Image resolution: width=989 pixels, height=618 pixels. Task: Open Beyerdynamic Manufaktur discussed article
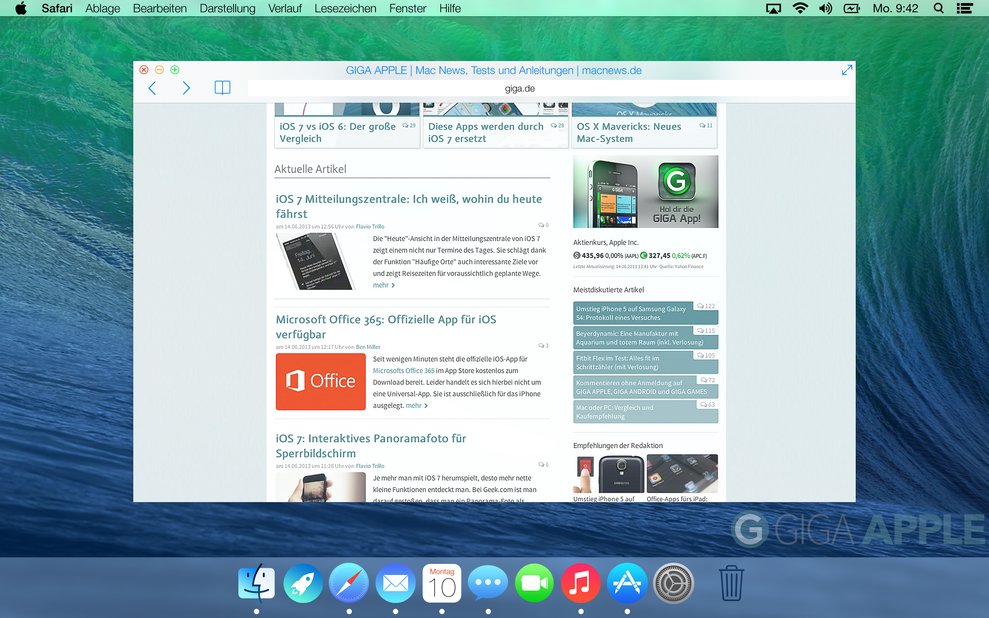[x=645, y=337]
